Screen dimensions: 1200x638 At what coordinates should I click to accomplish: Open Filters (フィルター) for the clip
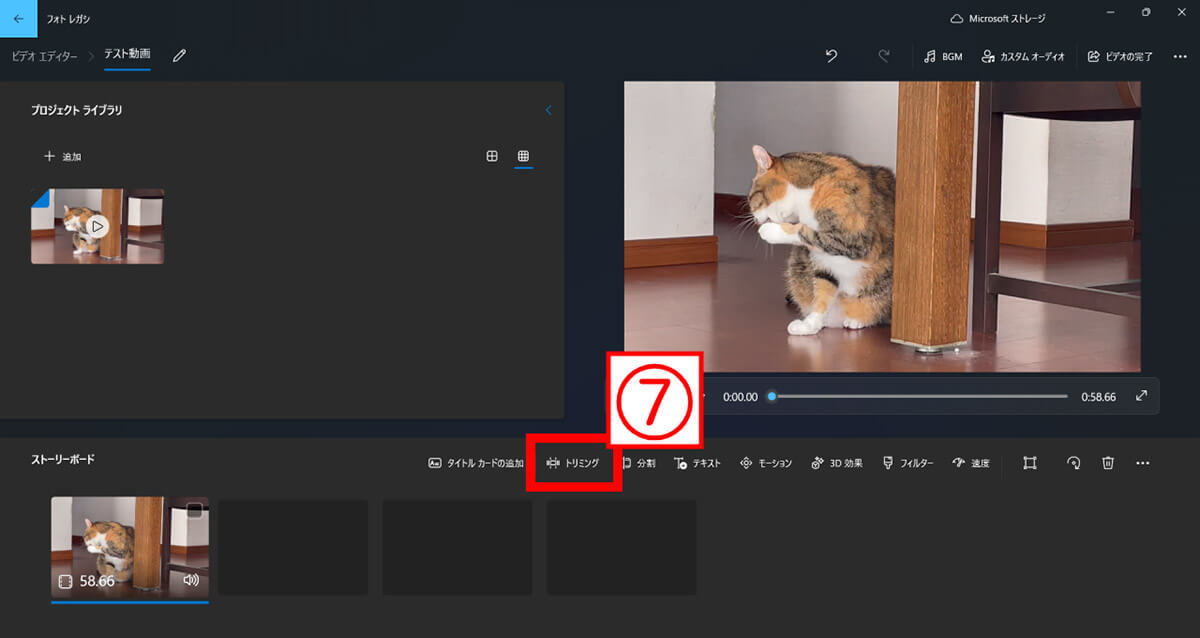[x=908, y=463]
